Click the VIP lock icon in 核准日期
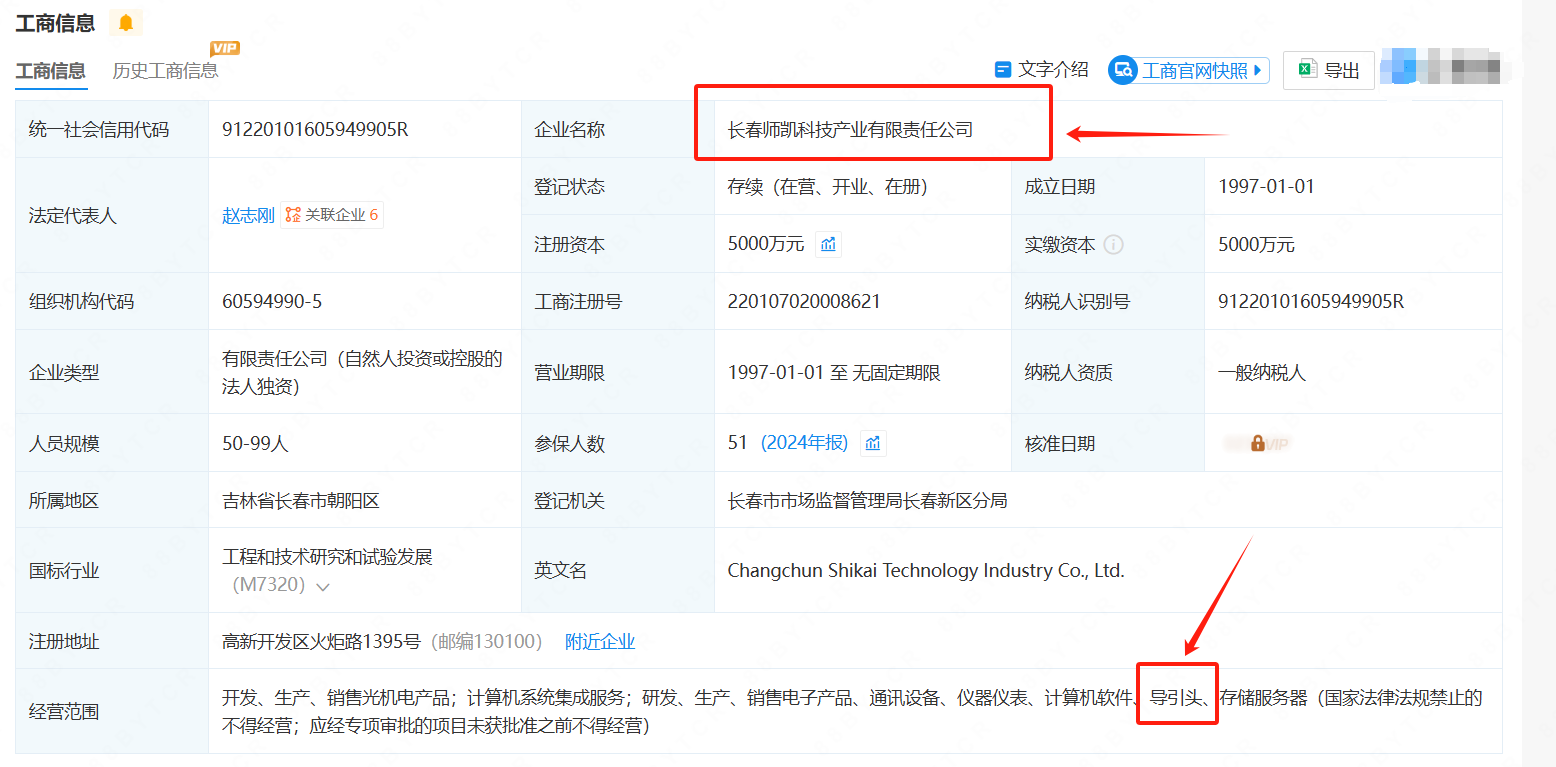Screen dimensions: 1556x767 [x=1257, y=443]
